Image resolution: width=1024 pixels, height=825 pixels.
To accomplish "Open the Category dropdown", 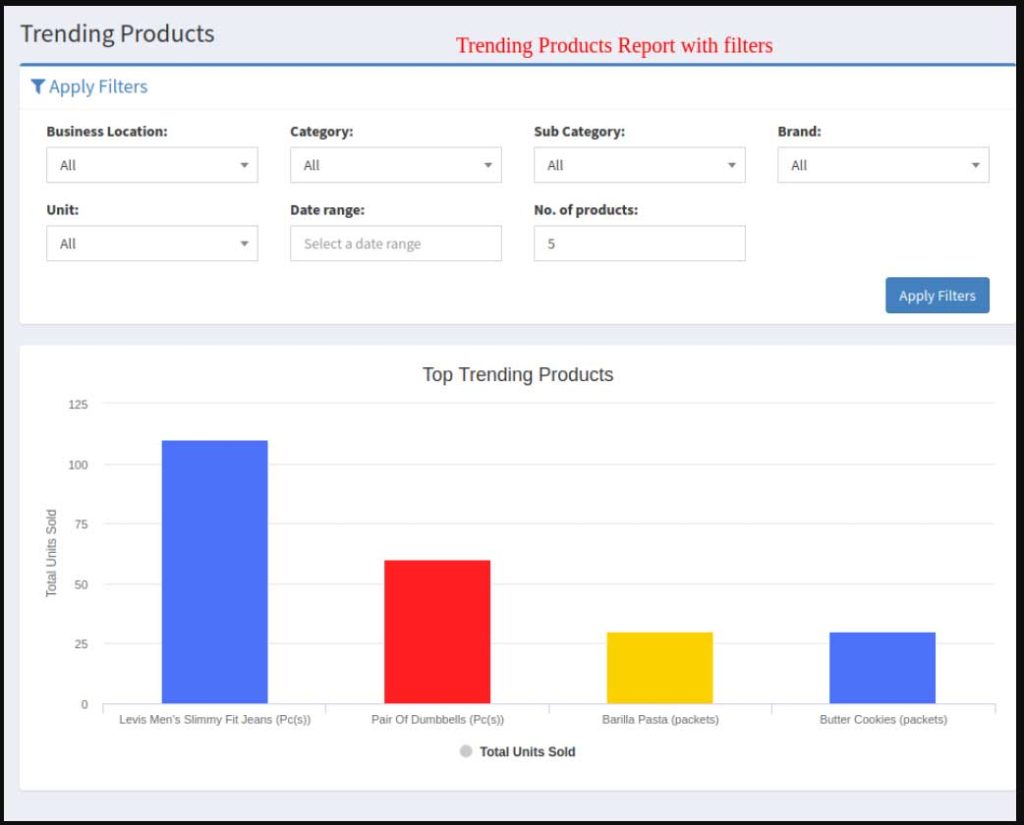I will pos(396,165).
